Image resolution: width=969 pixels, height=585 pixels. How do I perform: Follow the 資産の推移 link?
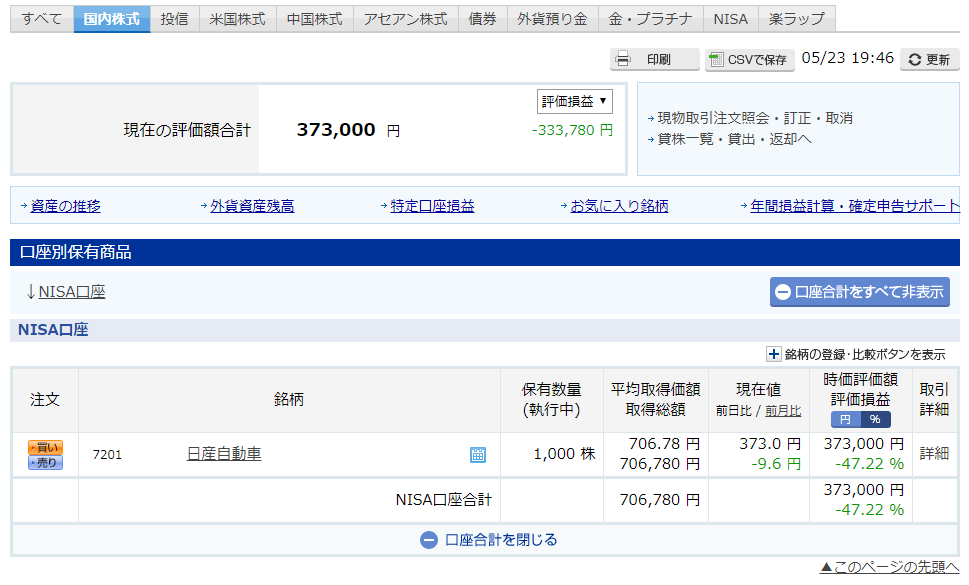[x=66, y=206]
